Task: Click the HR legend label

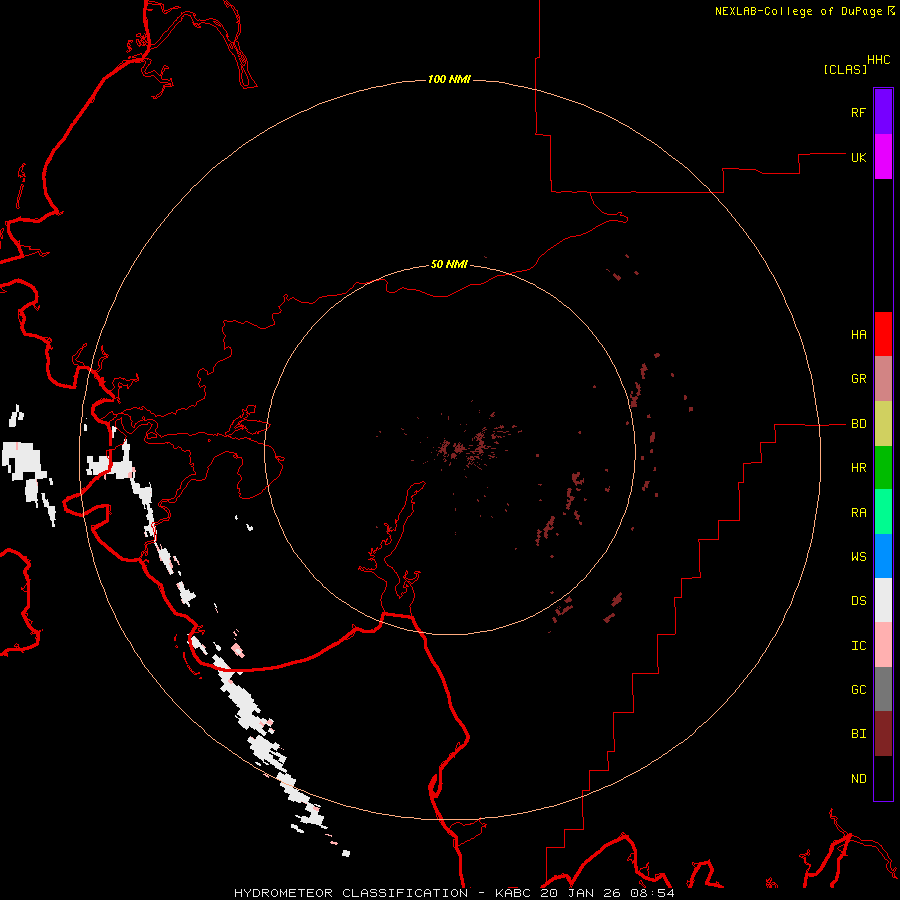Action: [858, 468]
